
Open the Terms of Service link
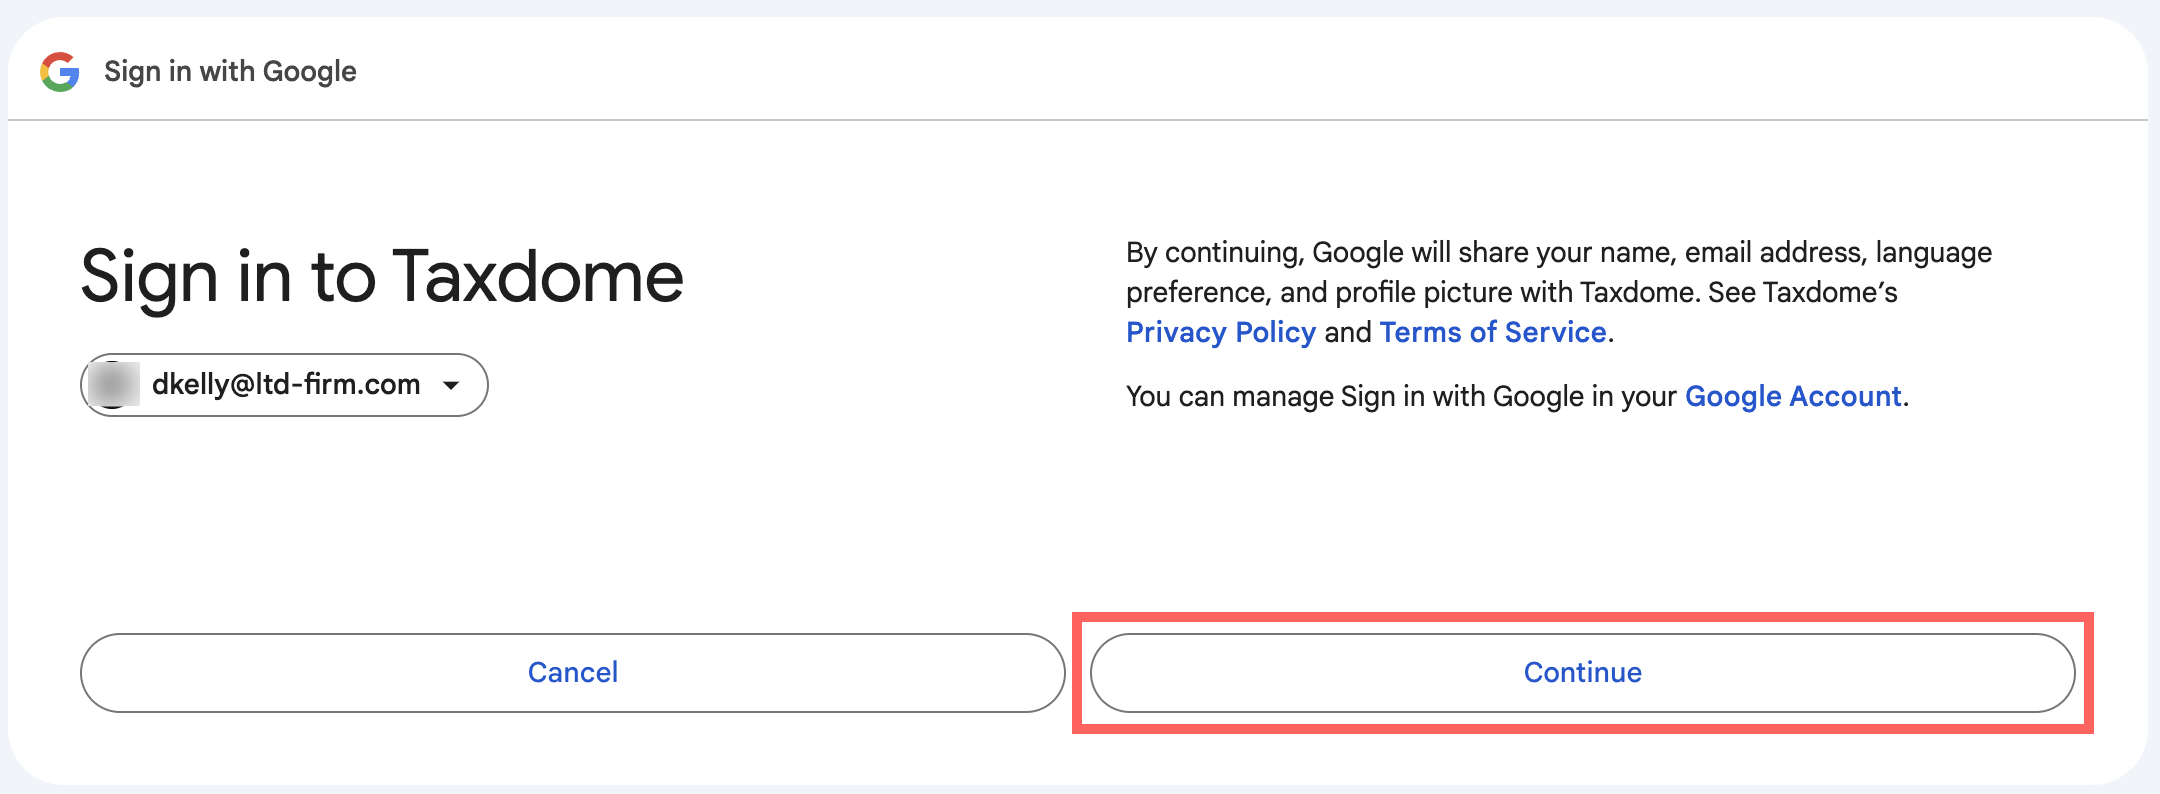pos(1492,332)
